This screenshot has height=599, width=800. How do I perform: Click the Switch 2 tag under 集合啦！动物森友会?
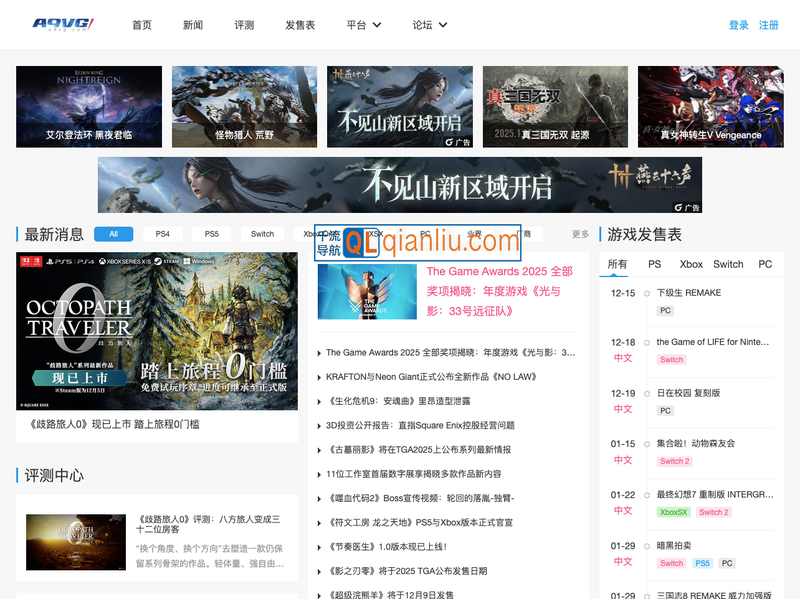pos(674,461)
